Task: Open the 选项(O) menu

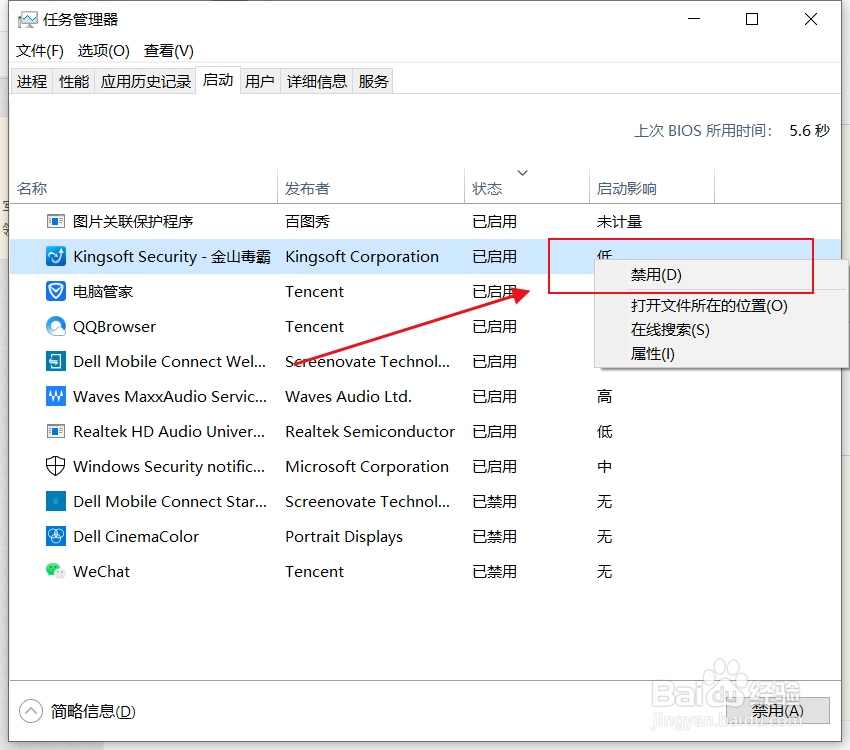Action: coord(104,51)
